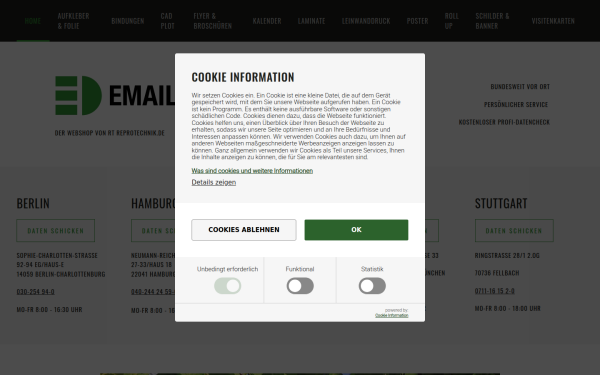
Task: Click Ringstrasse 28/1 2.OG address
Action: coord(507,255)
